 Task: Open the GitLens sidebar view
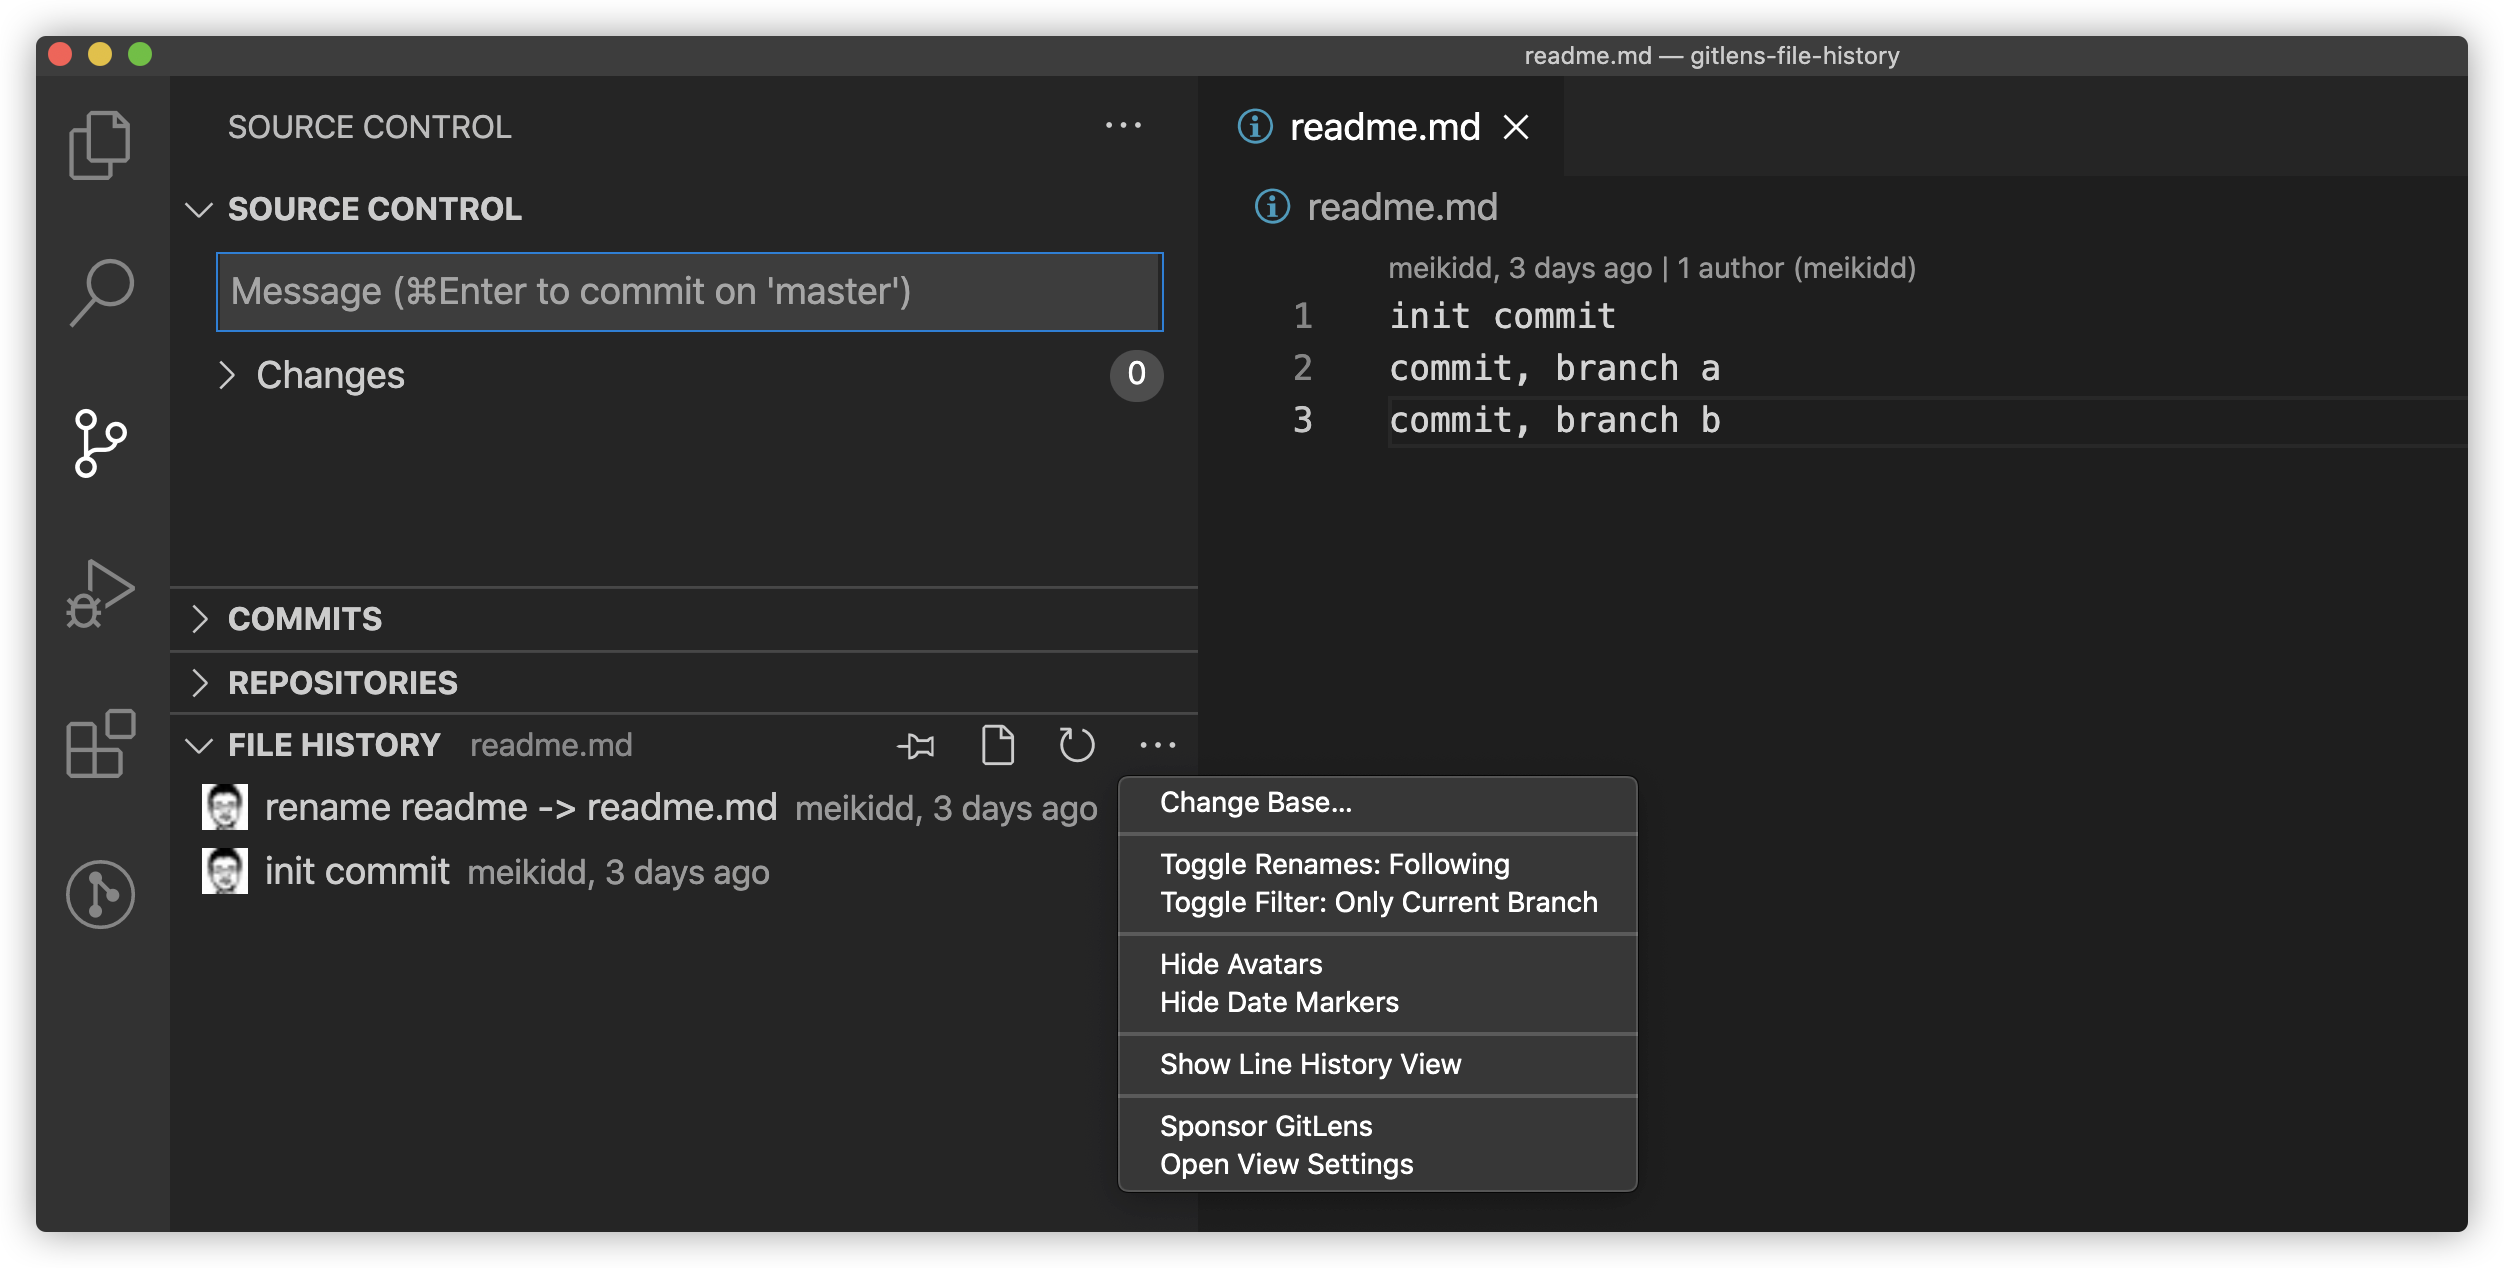pyautogui.click(x=100, y=893)
